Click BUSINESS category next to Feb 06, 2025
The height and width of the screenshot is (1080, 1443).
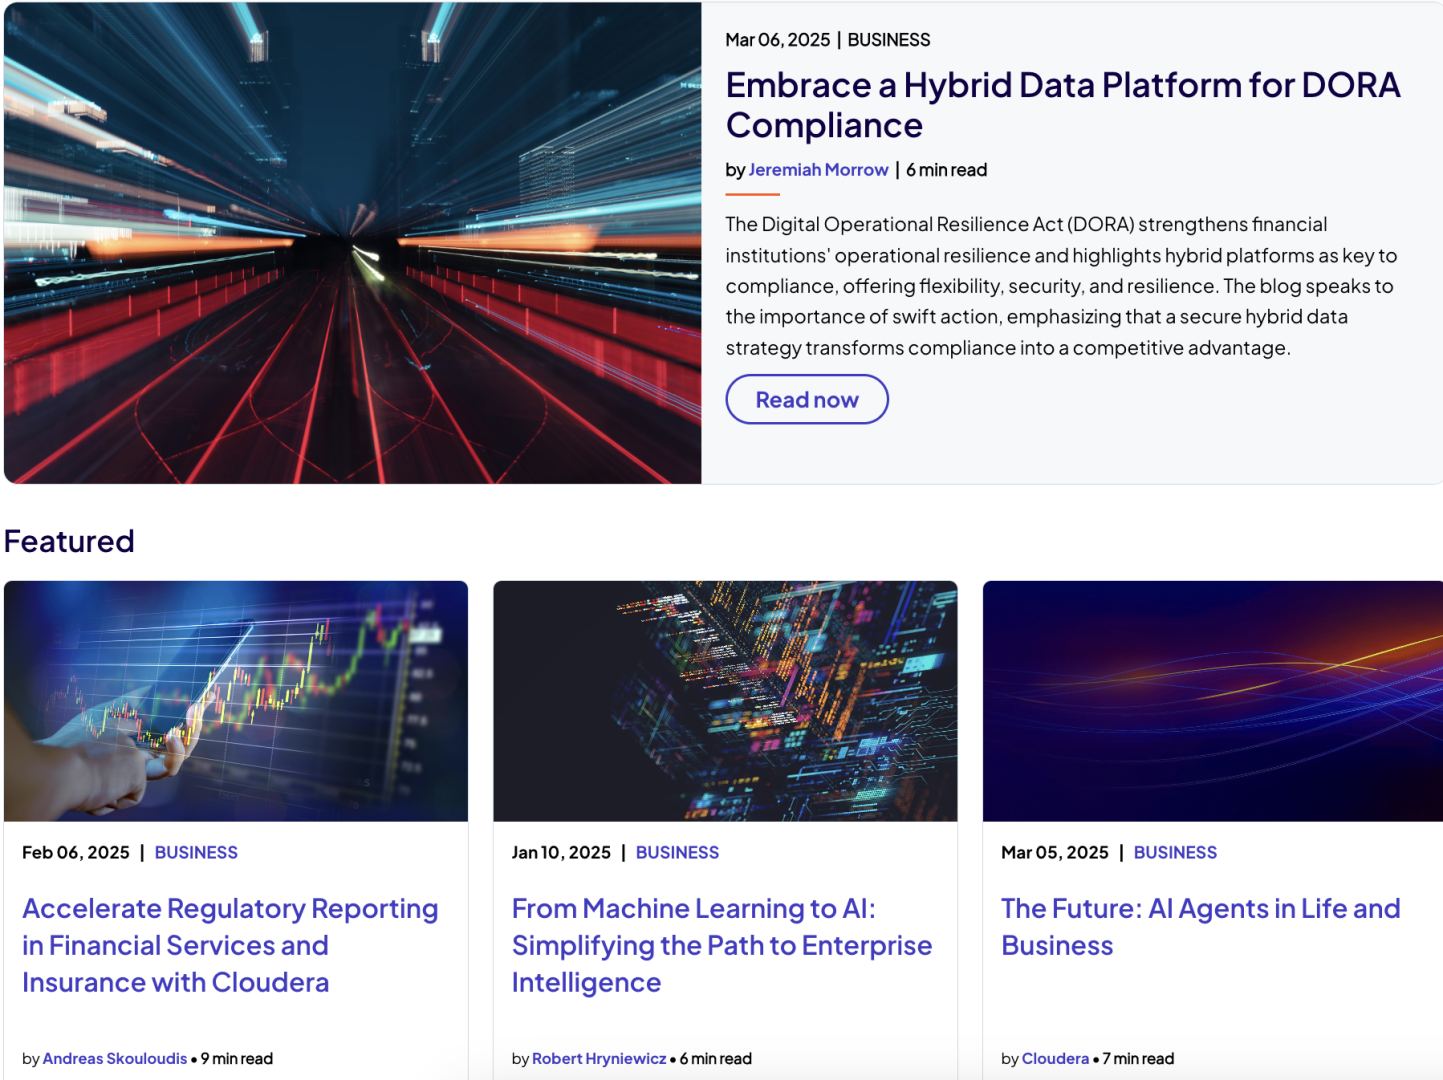(x=196, y=853)
